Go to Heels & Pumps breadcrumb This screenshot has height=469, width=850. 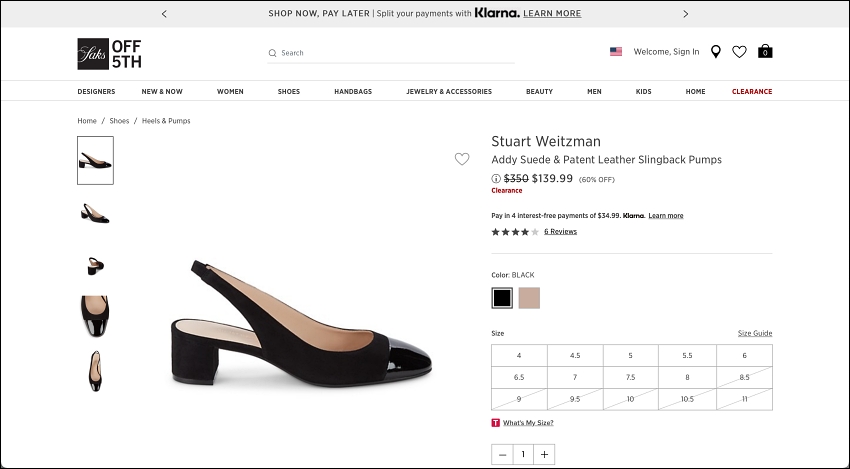pos(166,121)
